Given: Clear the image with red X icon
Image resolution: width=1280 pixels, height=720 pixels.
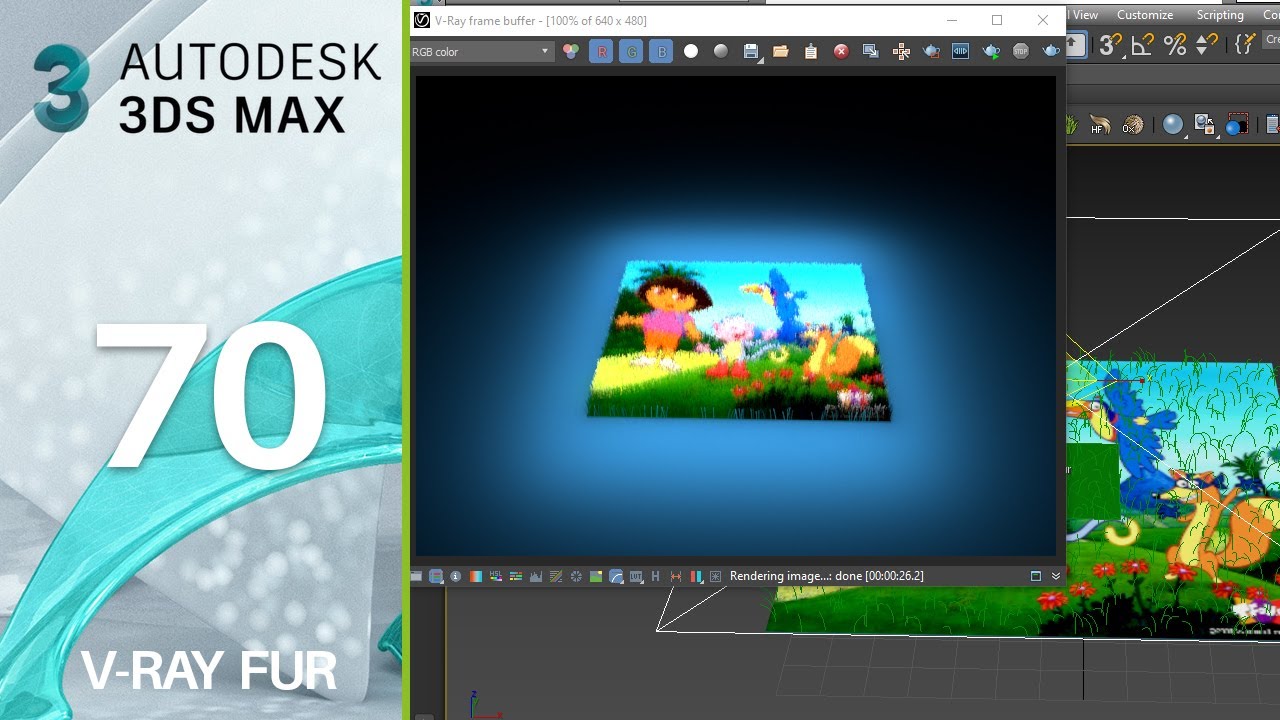Looking at the screenshot, I should (x=841, y=51).
